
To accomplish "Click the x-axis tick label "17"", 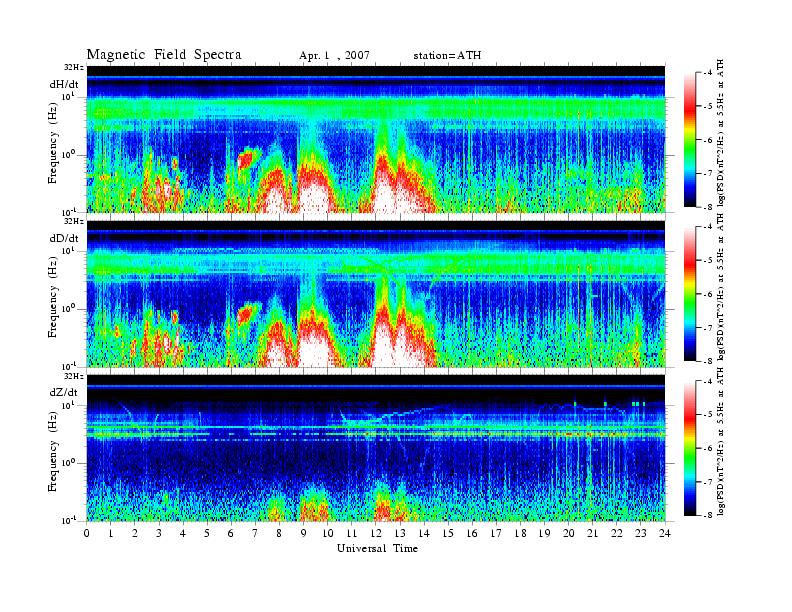I will 497,533.
